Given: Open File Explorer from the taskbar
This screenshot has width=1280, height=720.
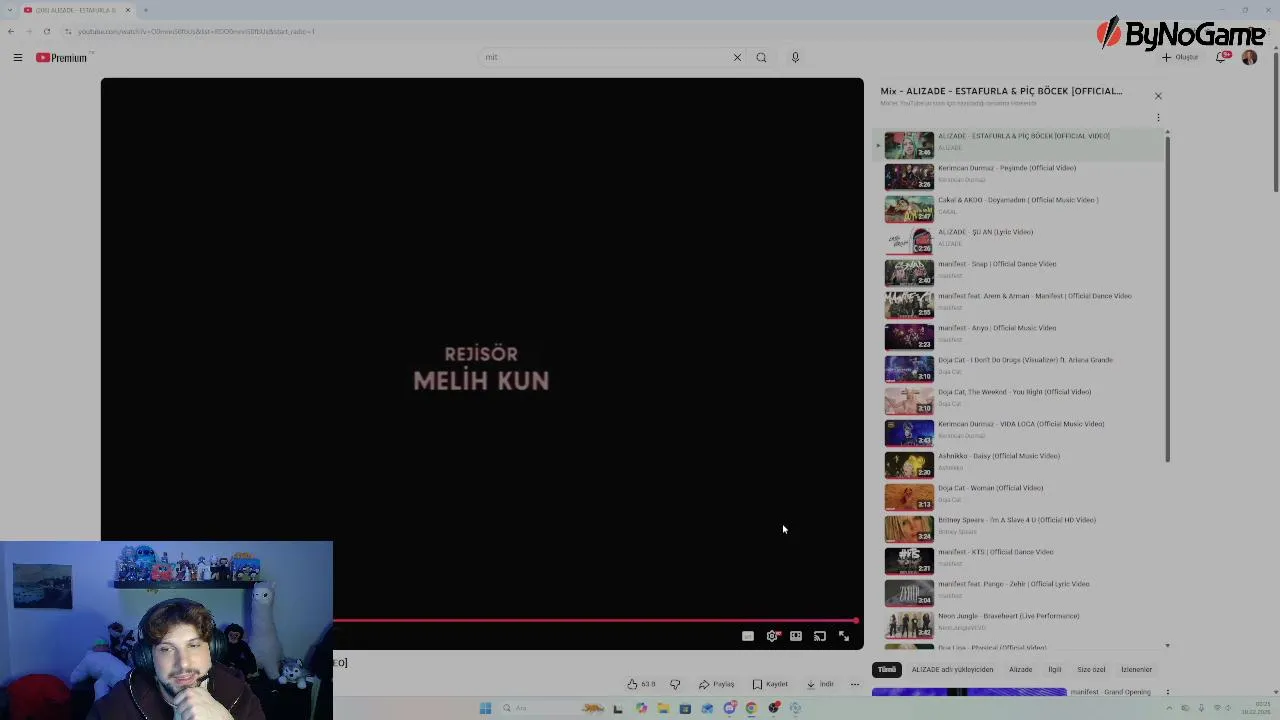Looking at the screenshot, I should coord(663,708).
